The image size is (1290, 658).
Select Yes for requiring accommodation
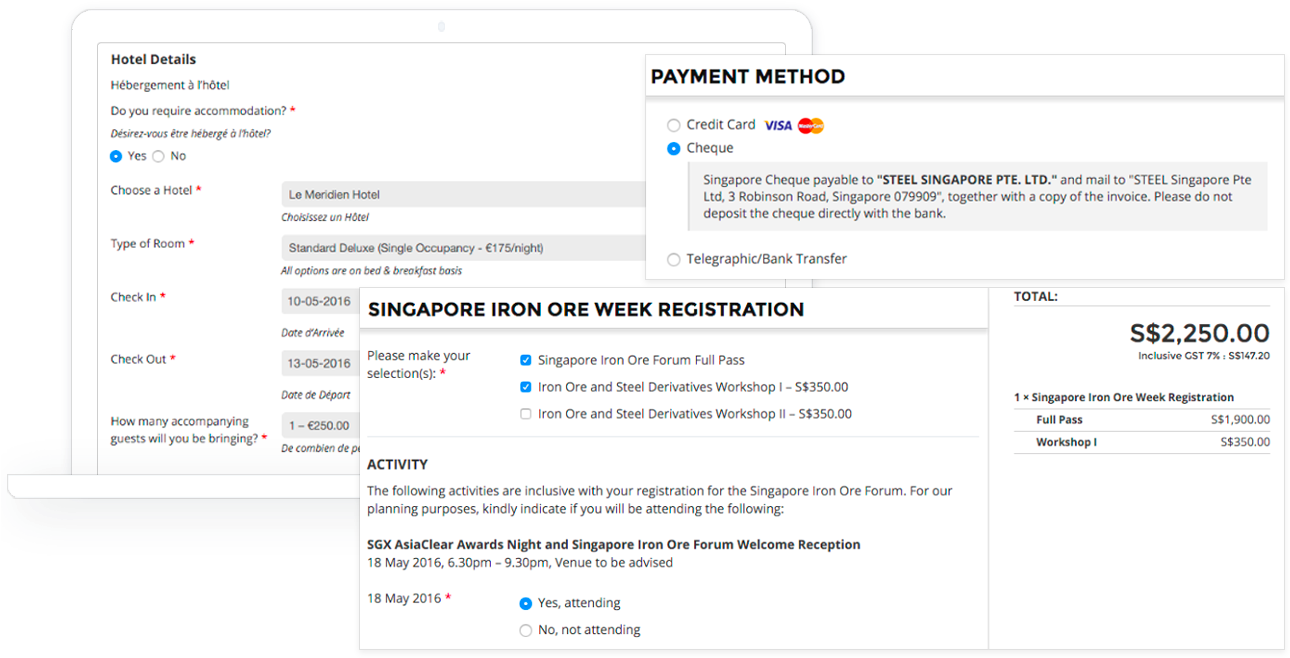[118, 155]
